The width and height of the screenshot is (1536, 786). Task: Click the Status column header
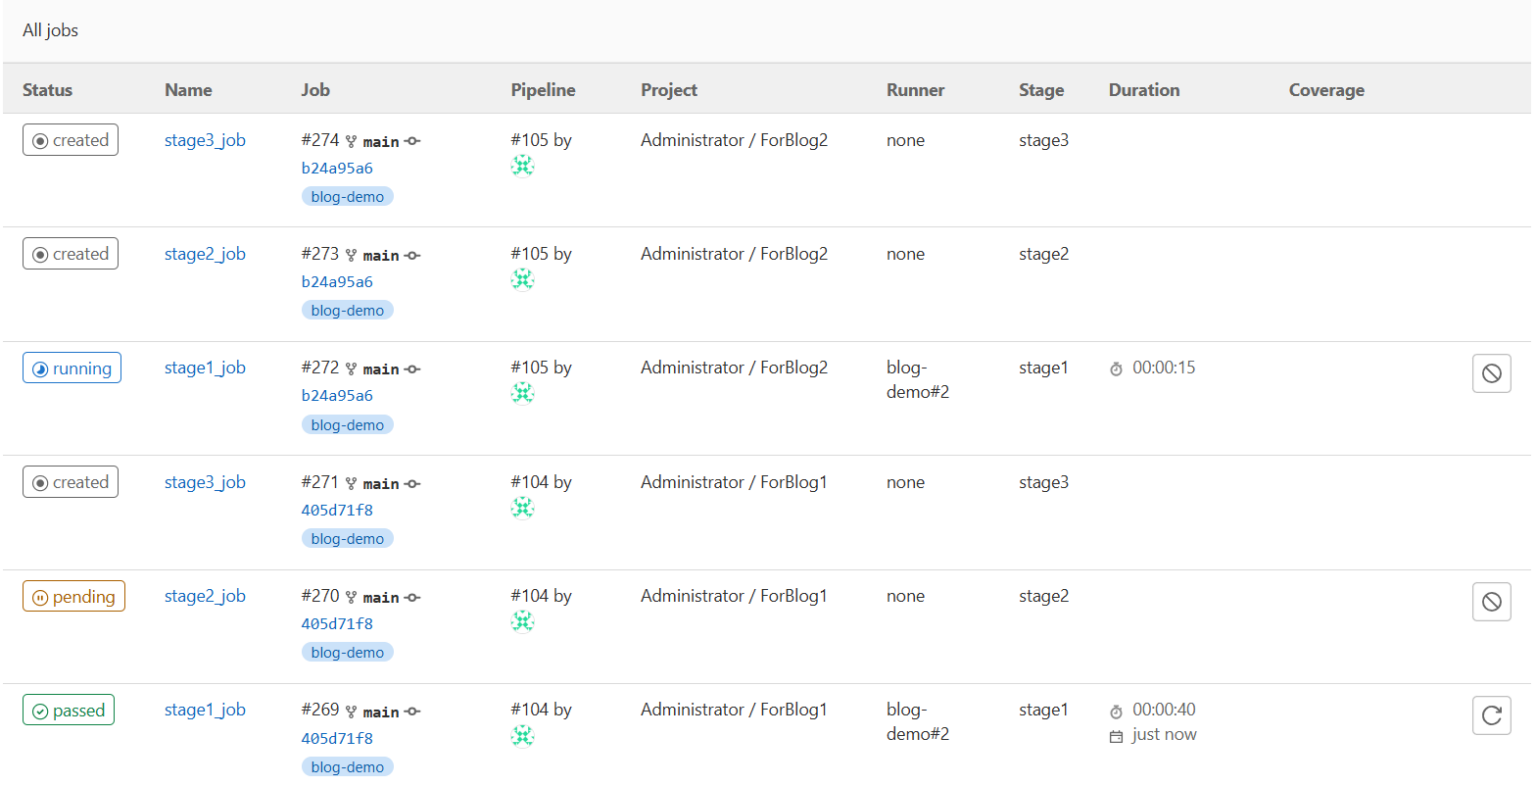[46, 89]
